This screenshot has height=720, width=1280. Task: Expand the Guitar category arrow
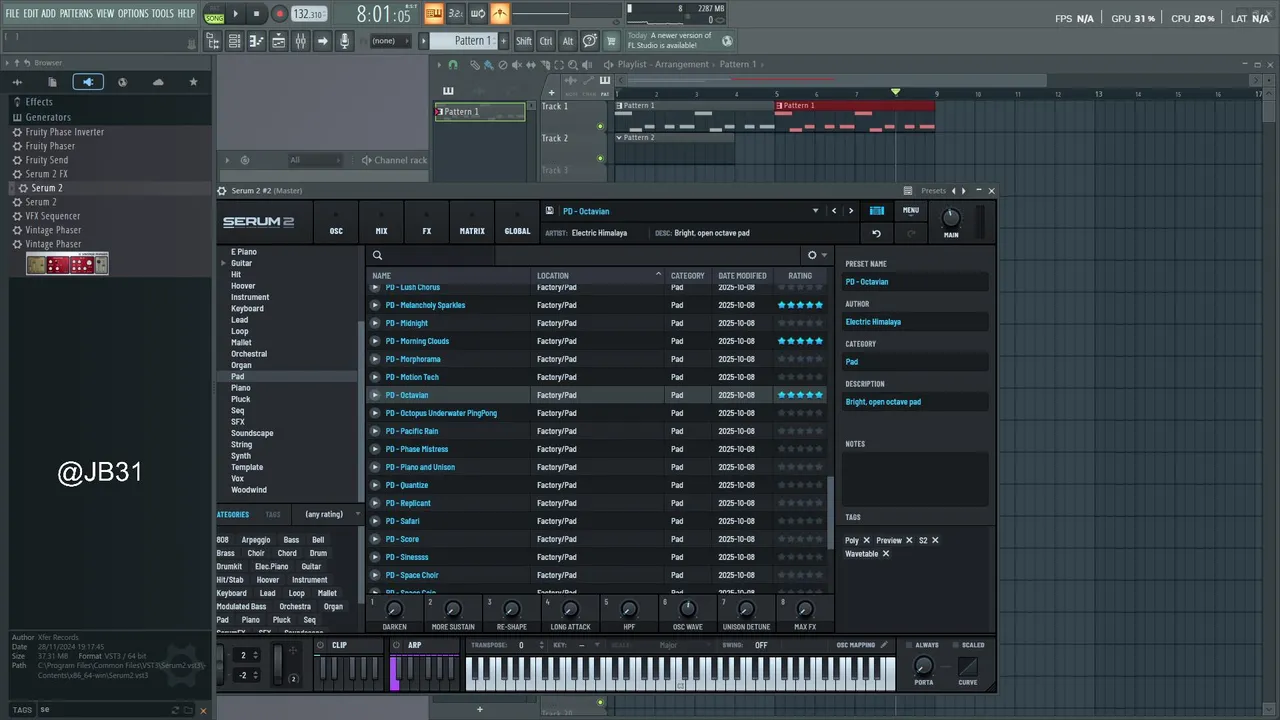click(223, 263)
